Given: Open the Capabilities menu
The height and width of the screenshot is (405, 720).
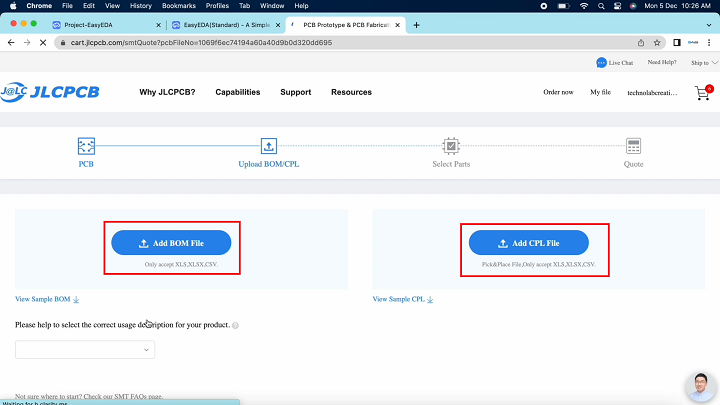Looking at the screenshot, I should (237, 92).
